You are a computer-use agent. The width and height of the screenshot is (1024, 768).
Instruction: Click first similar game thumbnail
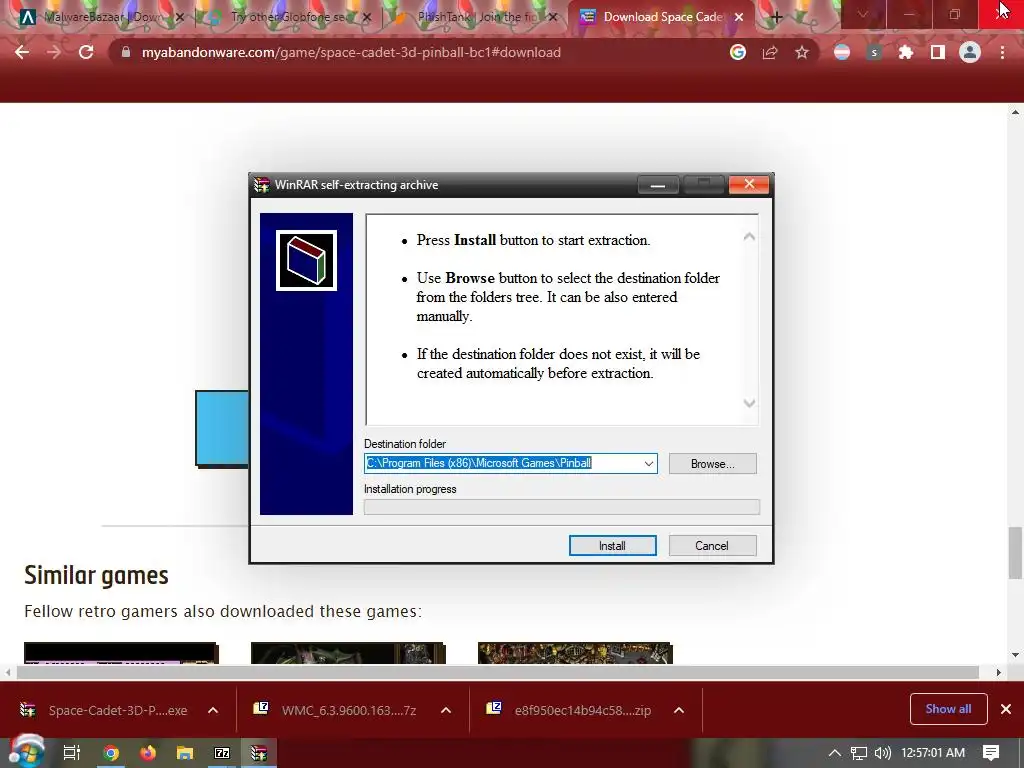(121, 653)
